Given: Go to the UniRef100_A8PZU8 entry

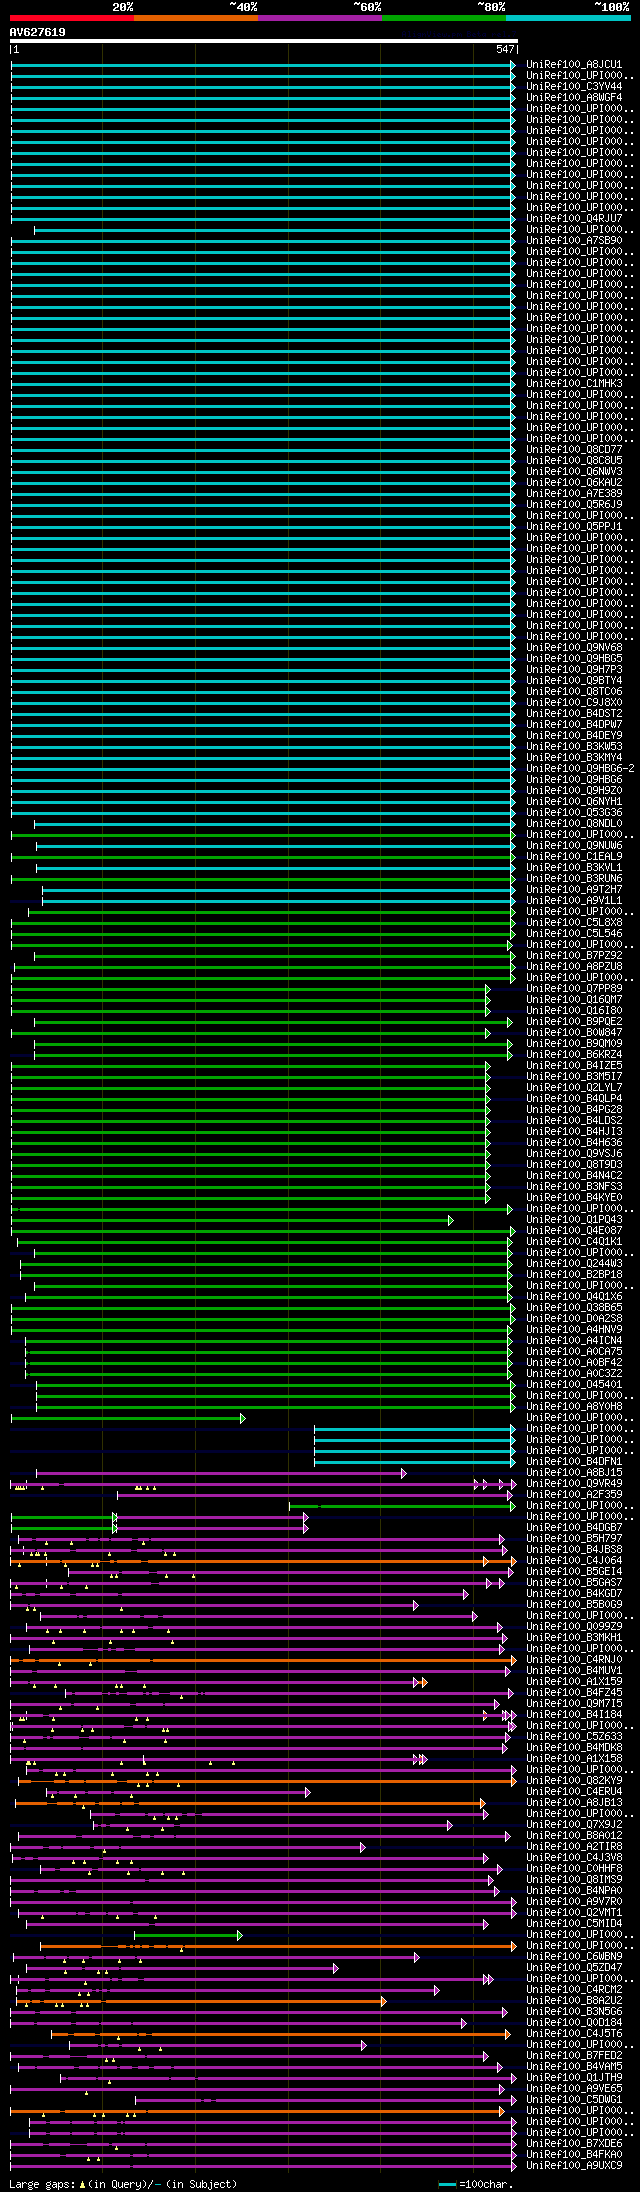Looking at the screenshot, I should point(574,966).
